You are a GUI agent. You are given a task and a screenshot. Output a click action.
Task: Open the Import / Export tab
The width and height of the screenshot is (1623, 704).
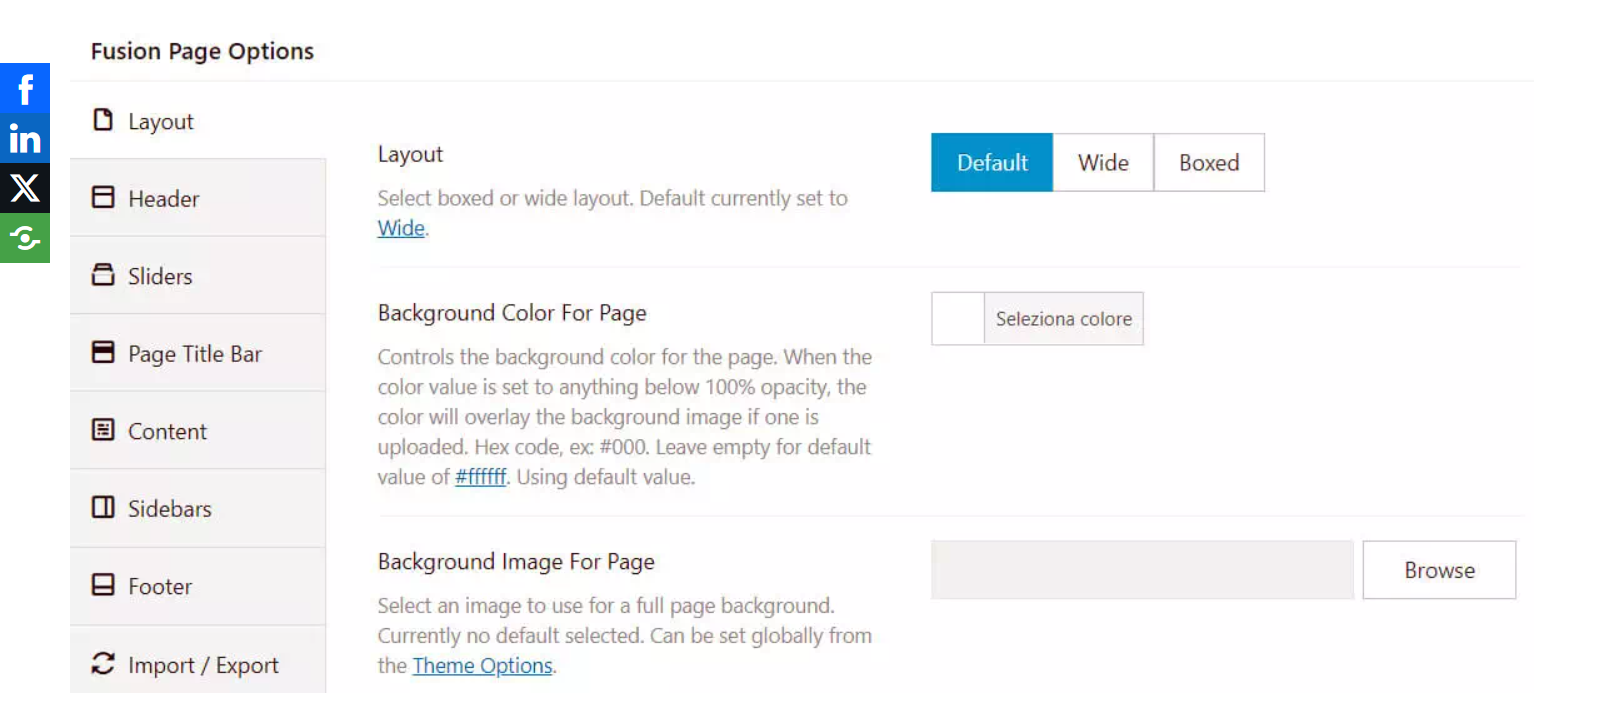point(198,661)
